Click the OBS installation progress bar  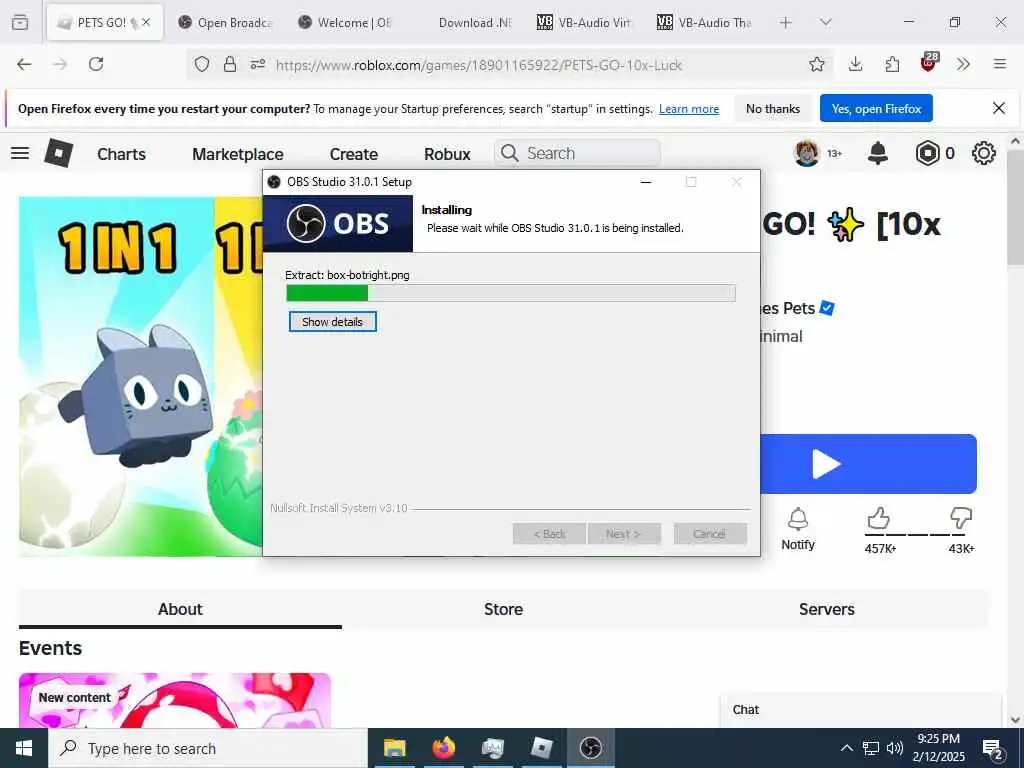[x=511, y=293]
